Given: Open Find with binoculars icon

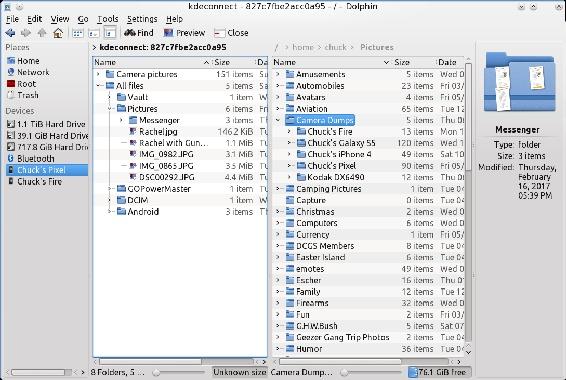Looking at the screenshot, I should click(139, 33).
